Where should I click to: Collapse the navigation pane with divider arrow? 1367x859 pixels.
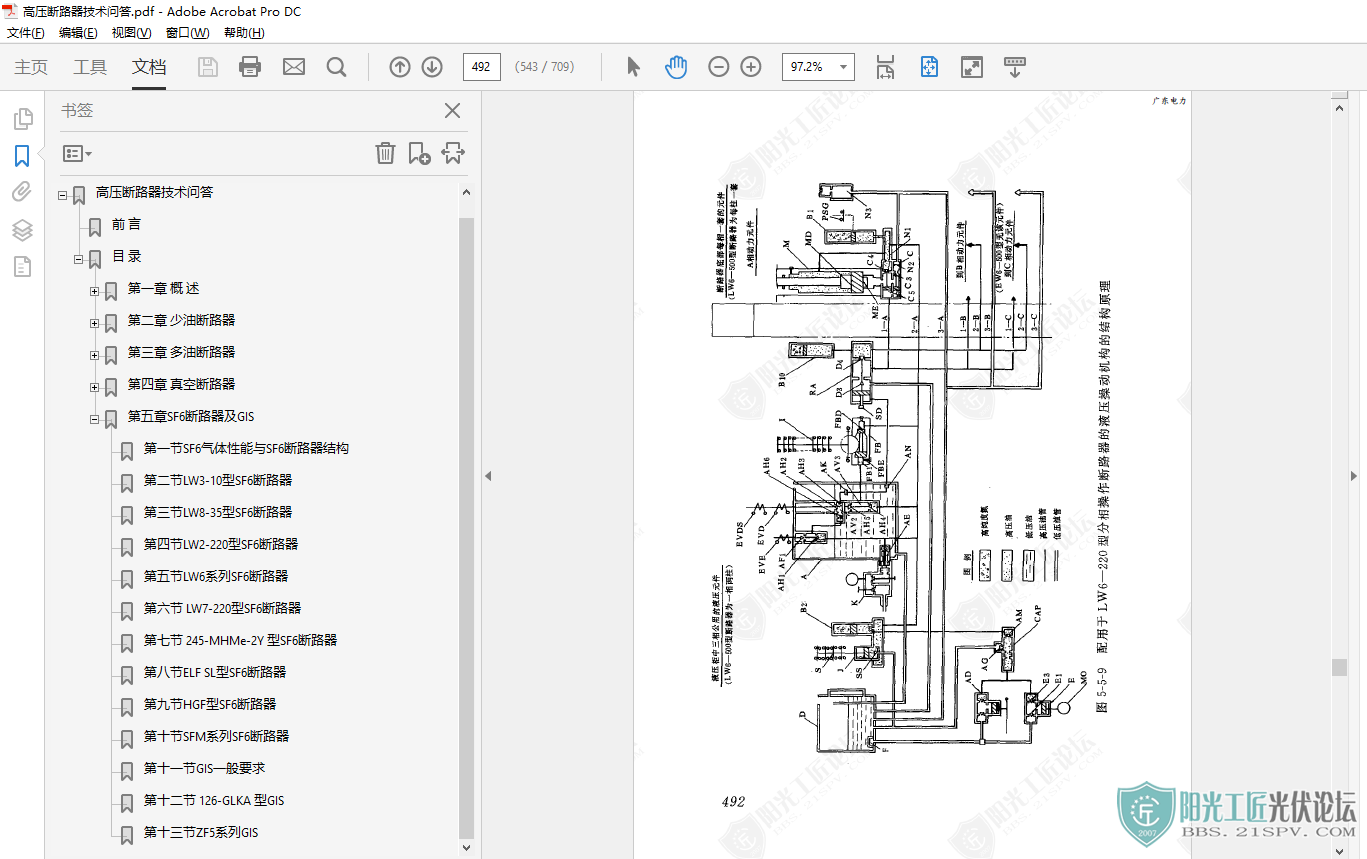(488, 476)
